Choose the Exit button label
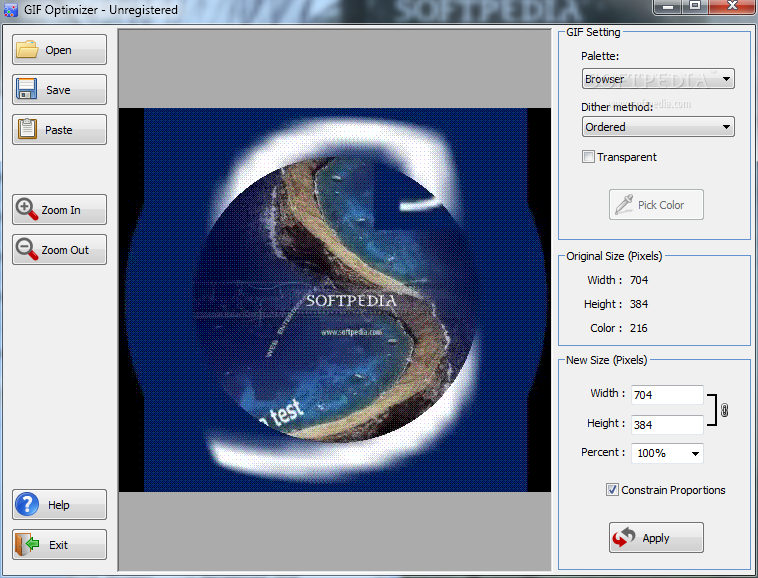Viewport: 758px width, 578px height. [58, 545]
